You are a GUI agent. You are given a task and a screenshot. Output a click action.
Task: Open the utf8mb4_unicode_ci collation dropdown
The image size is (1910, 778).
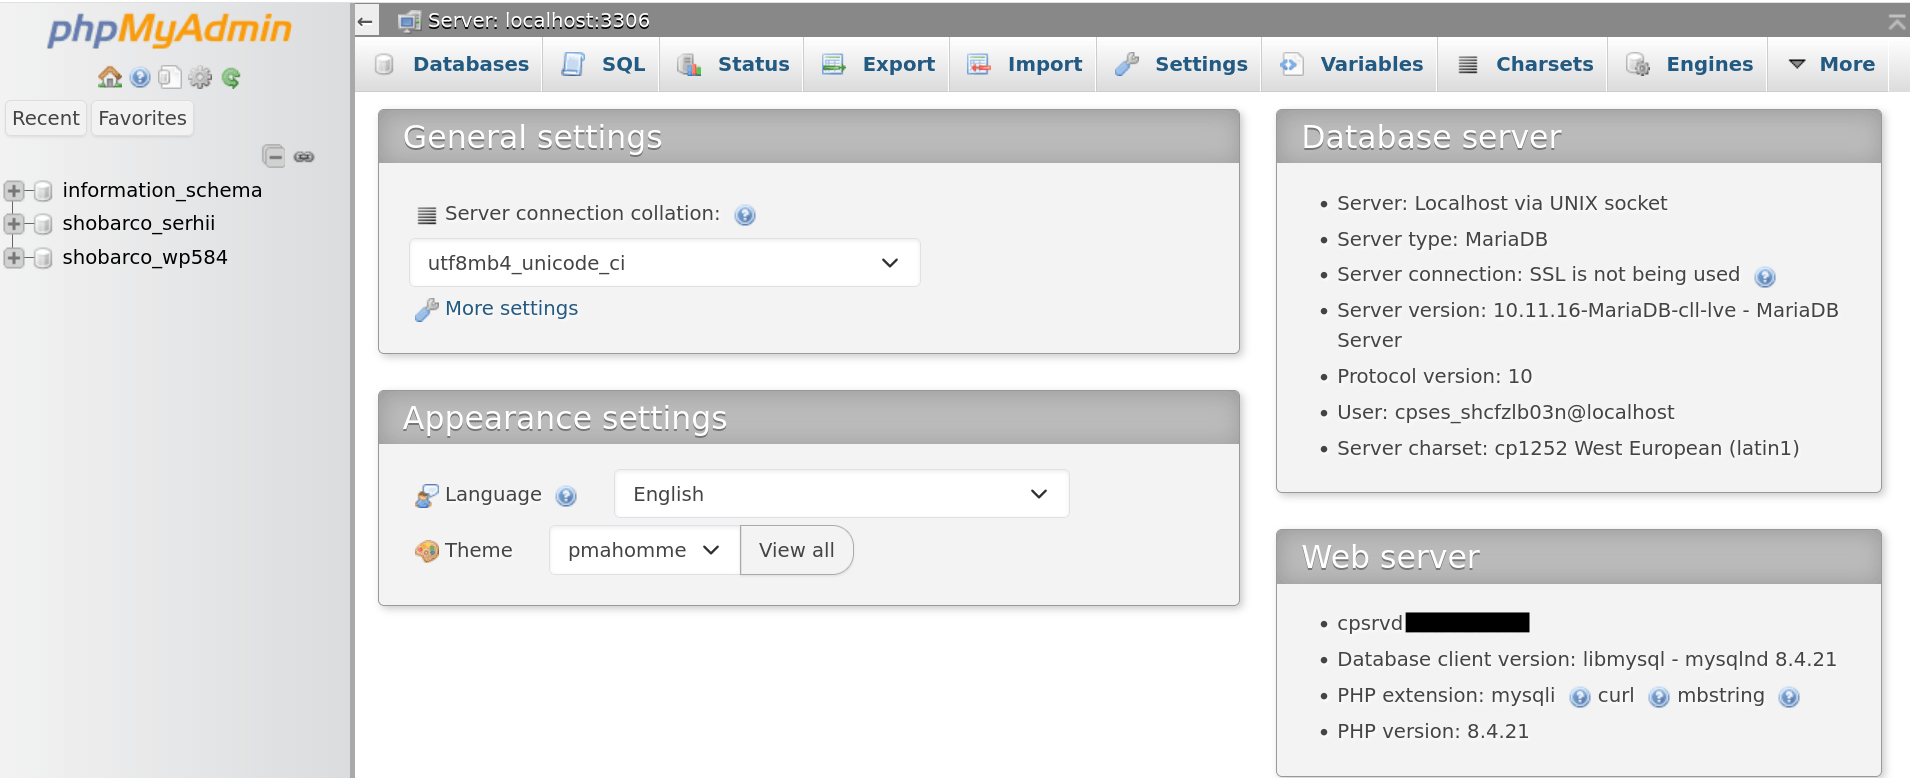(x=665, y=263)
